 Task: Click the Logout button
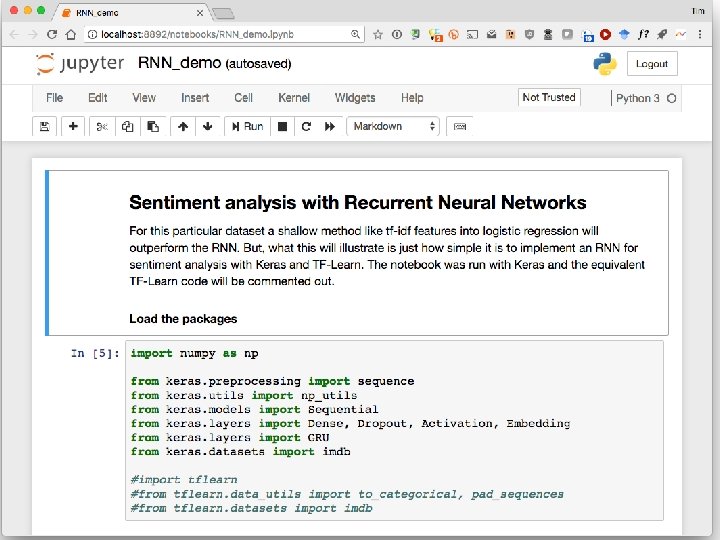[x=652, y=64]
